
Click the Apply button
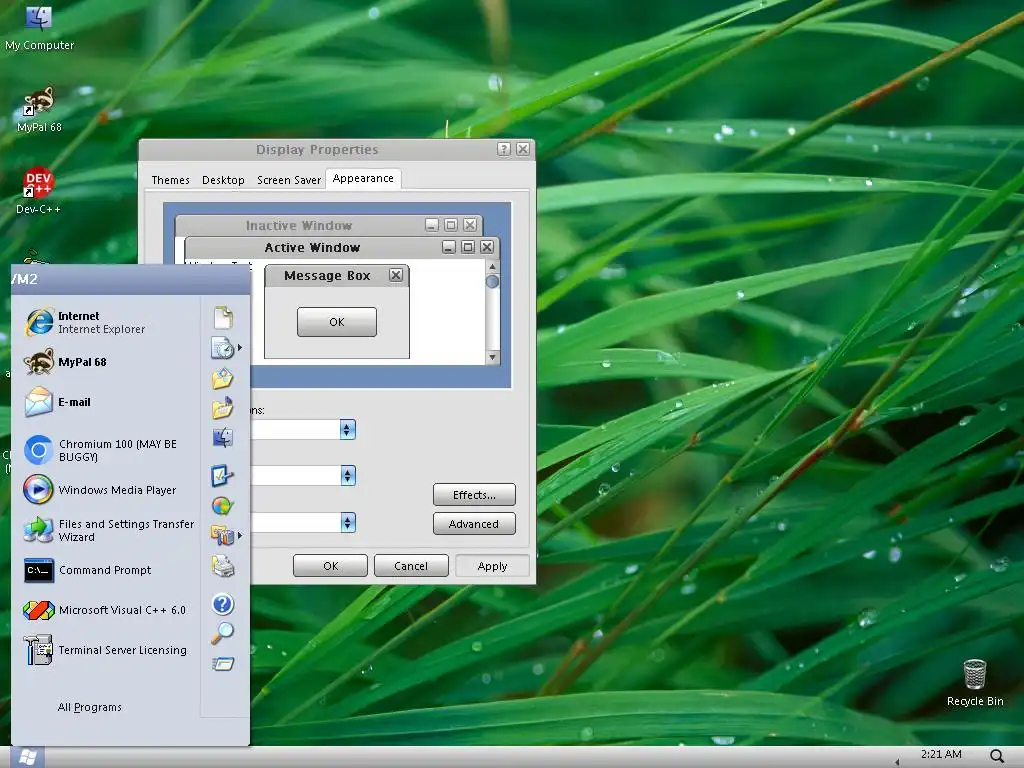coord(492,566)
